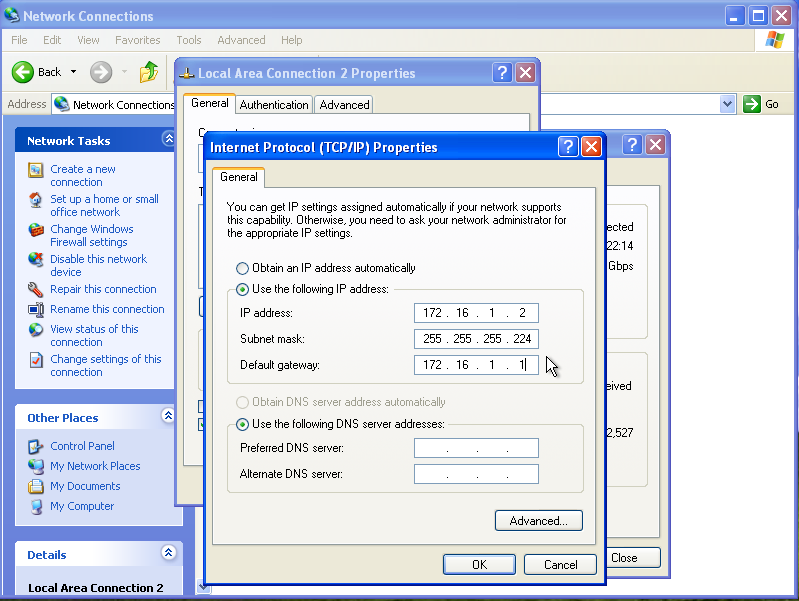Click the My Network Places icon
The width and height of the screenshot is (799, 601).
36,466
